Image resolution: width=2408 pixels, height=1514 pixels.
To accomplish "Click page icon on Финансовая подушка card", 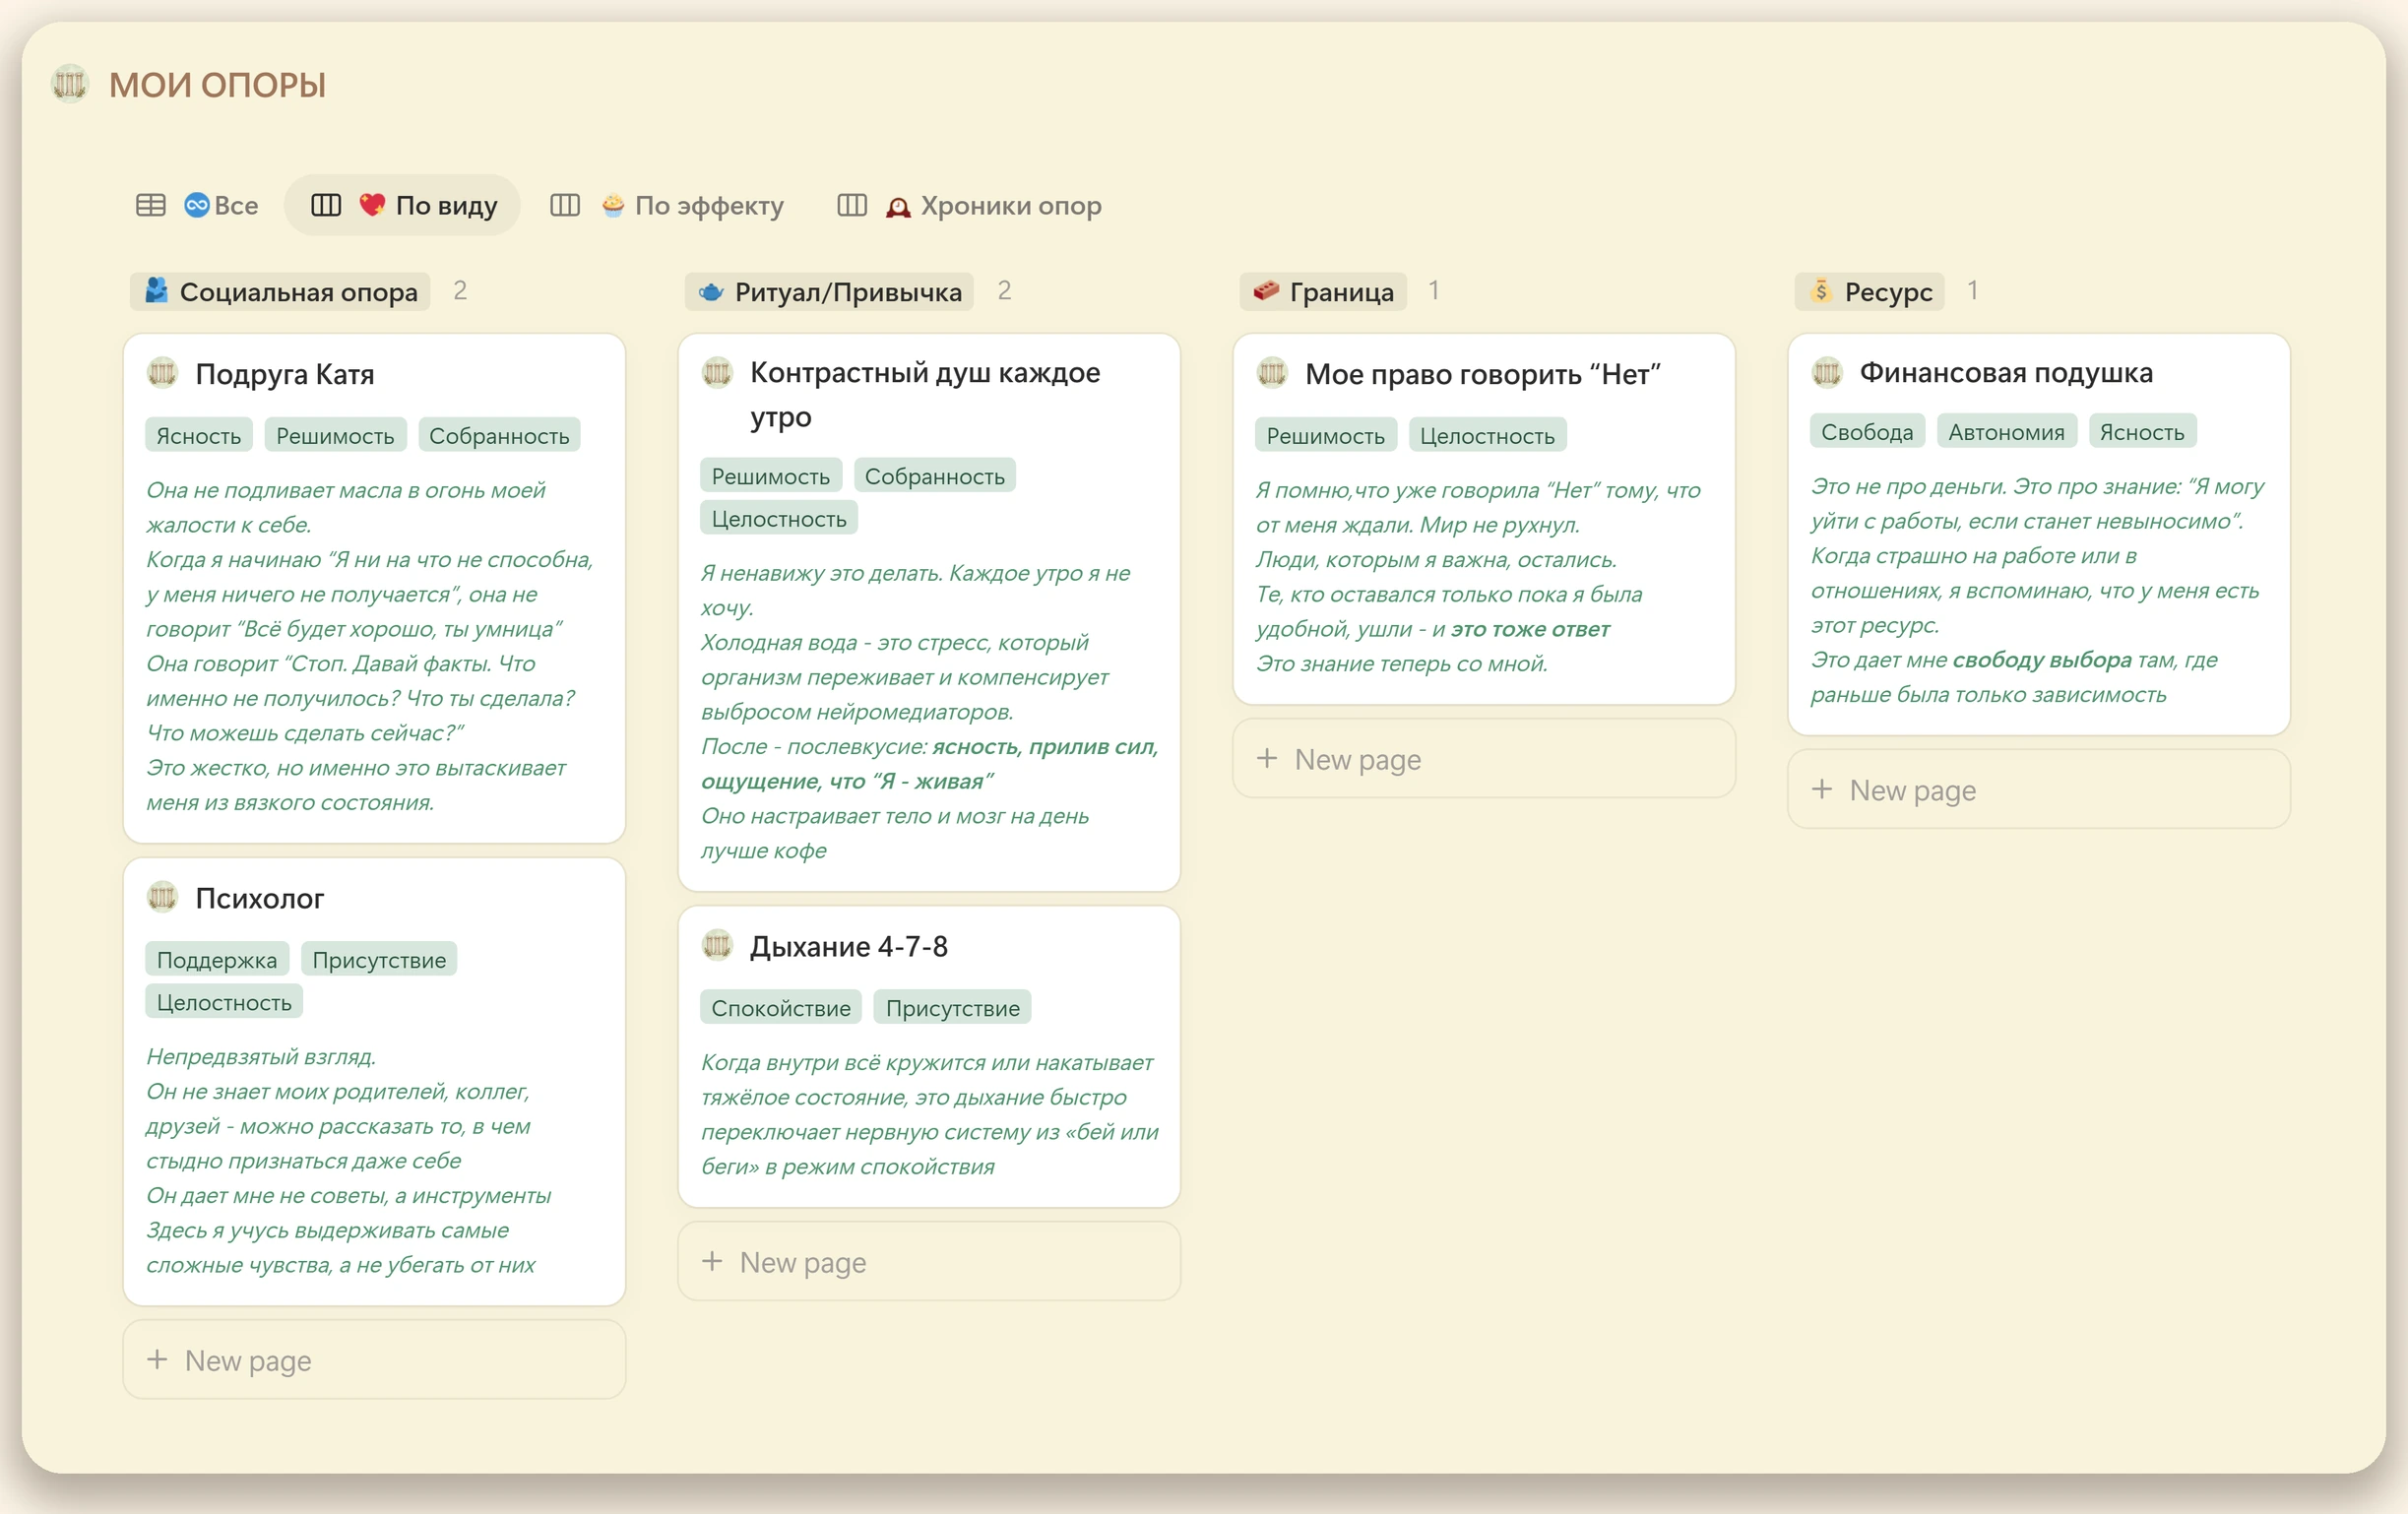I will point(1828,373).
